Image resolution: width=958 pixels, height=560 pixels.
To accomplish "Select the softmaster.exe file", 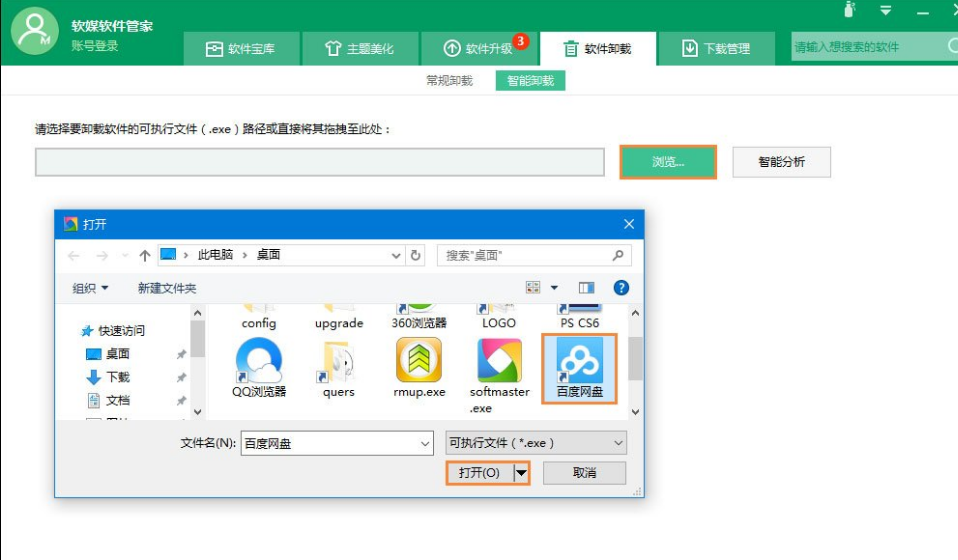I will pyautogui.click(x=499, y=376).
